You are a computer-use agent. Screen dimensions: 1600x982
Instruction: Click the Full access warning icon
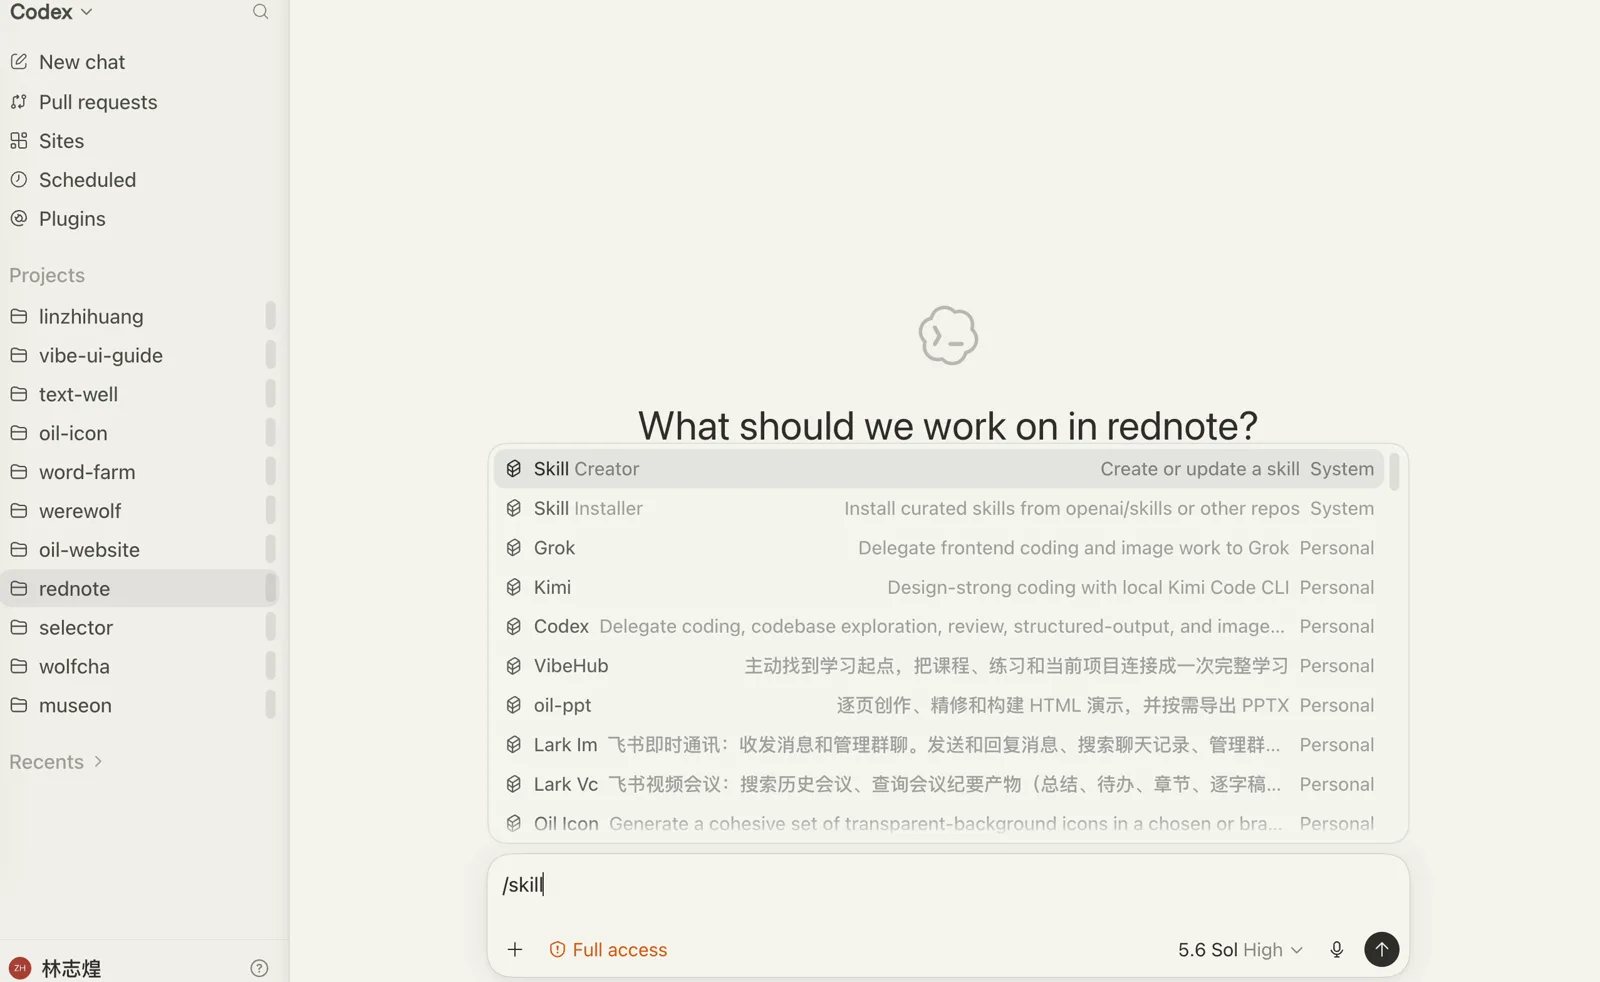coord(558,950)
